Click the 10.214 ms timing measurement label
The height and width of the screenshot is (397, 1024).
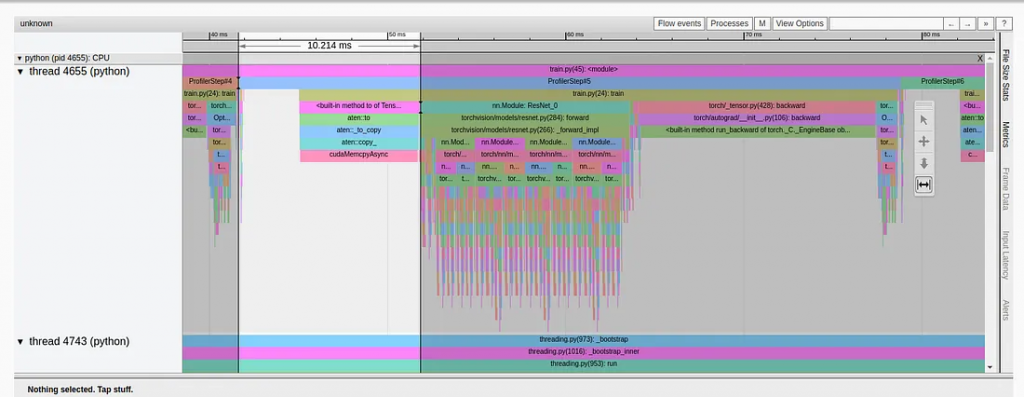point(329,46)
